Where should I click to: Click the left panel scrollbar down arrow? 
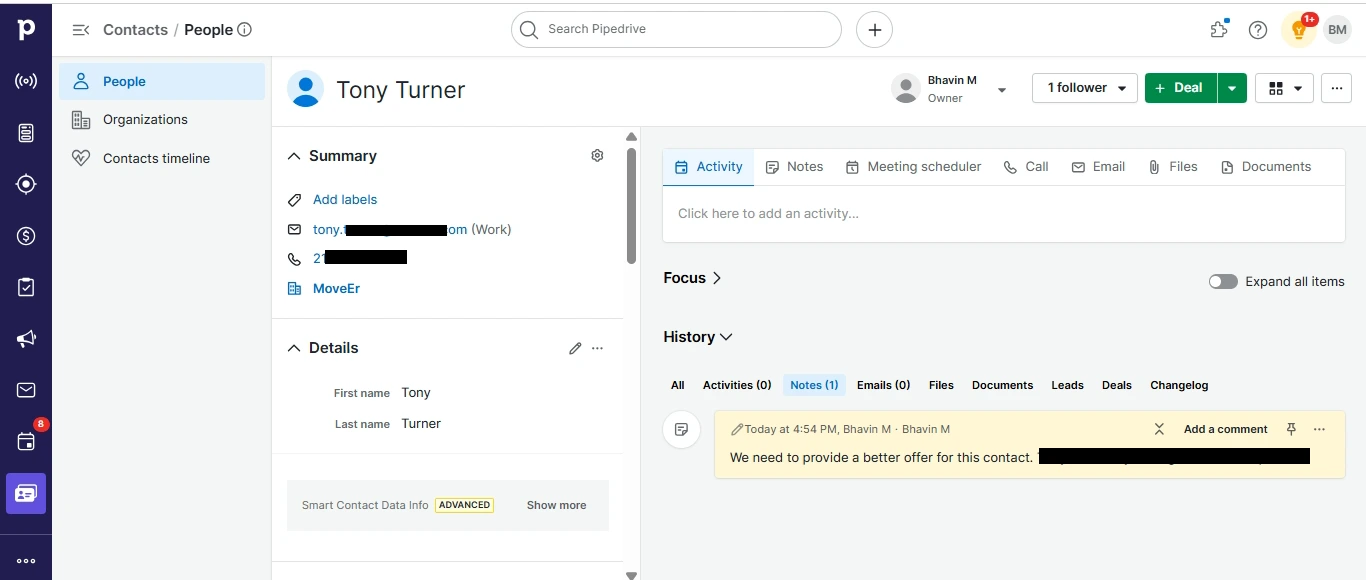[x=631, y=575]
